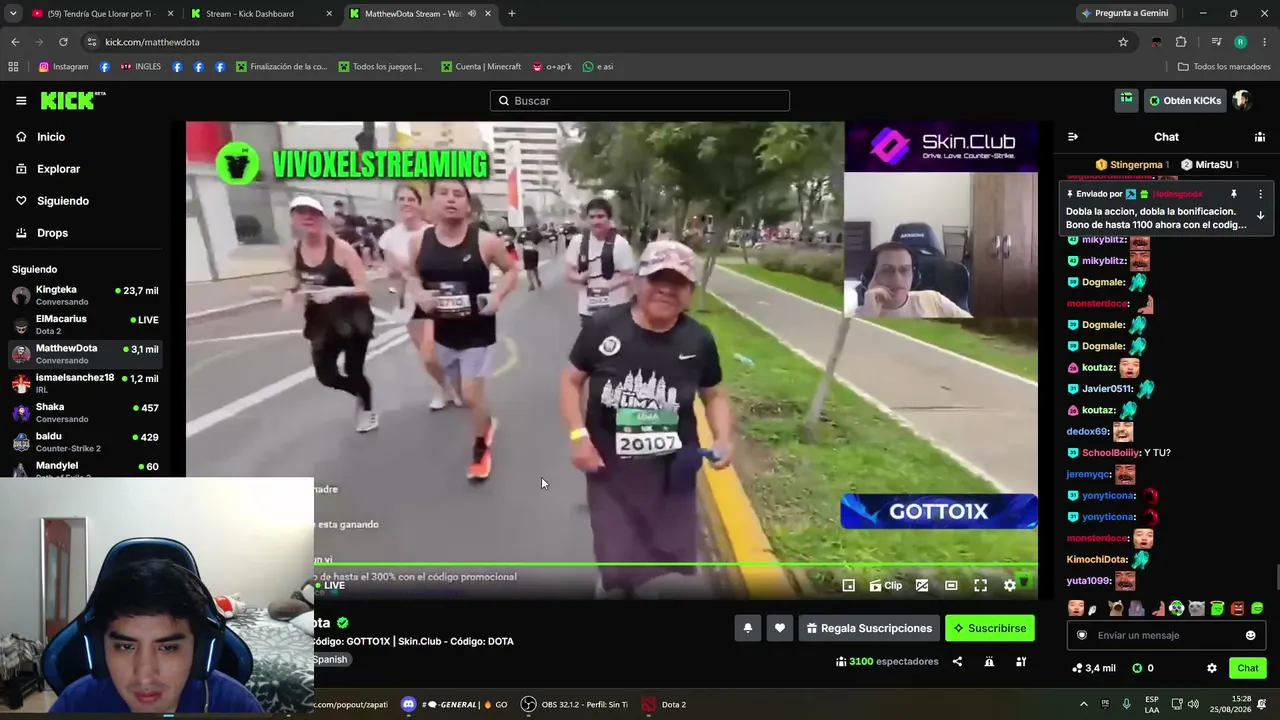Screen dimensions: 1280x720
Task: Open the apps grid in bookmarks bar
Action: (13, 67)
